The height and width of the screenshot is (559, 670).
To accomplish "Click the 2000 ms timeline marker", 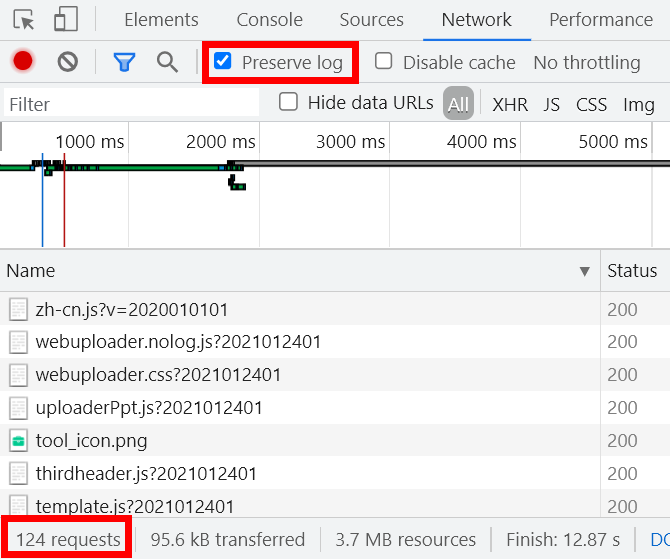I will point(220,142).
